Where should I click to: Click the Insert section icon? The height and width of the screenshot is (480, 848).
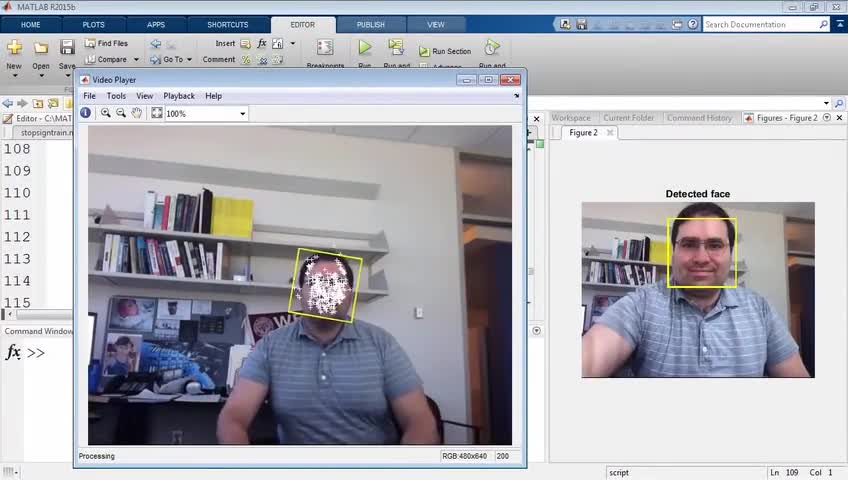tap(246, 44)
